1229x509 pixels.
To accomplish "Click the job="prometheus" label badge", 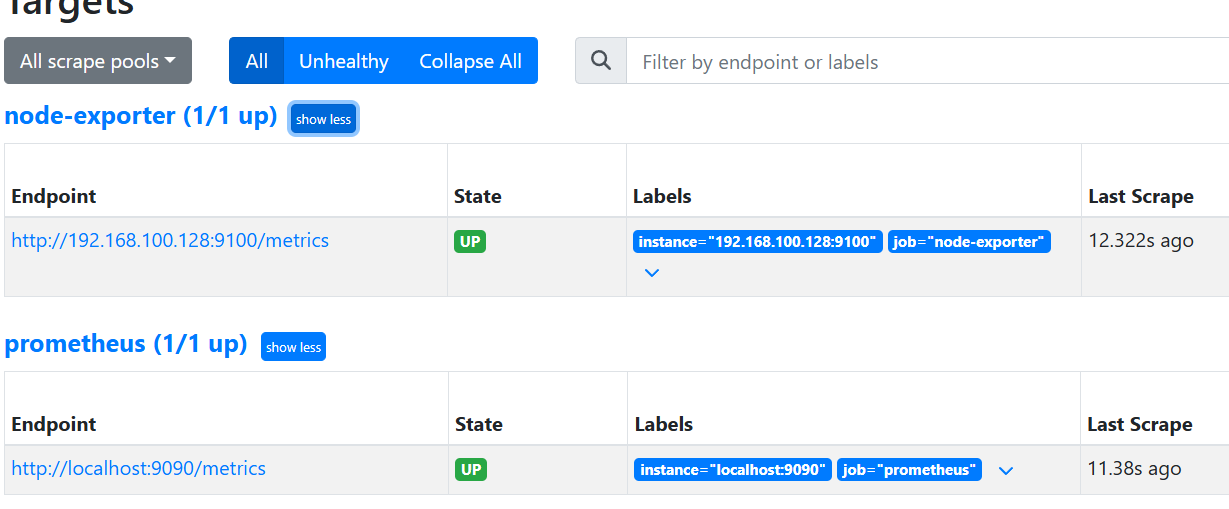I will tap(910, 470).
